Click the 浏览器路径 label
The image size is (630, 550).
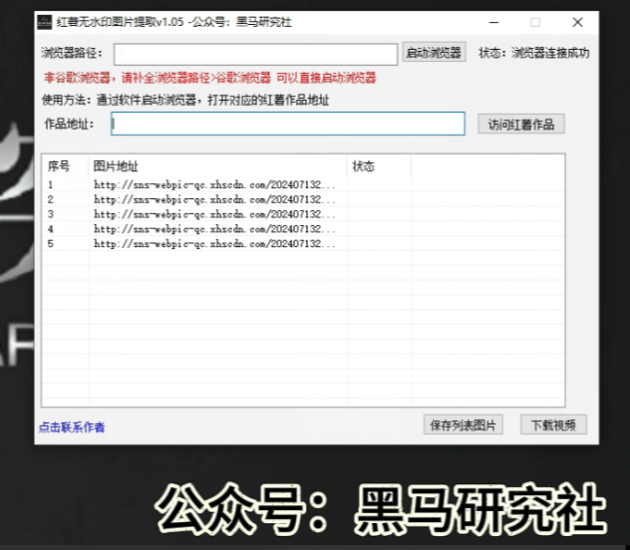click(x=72, y=53)
